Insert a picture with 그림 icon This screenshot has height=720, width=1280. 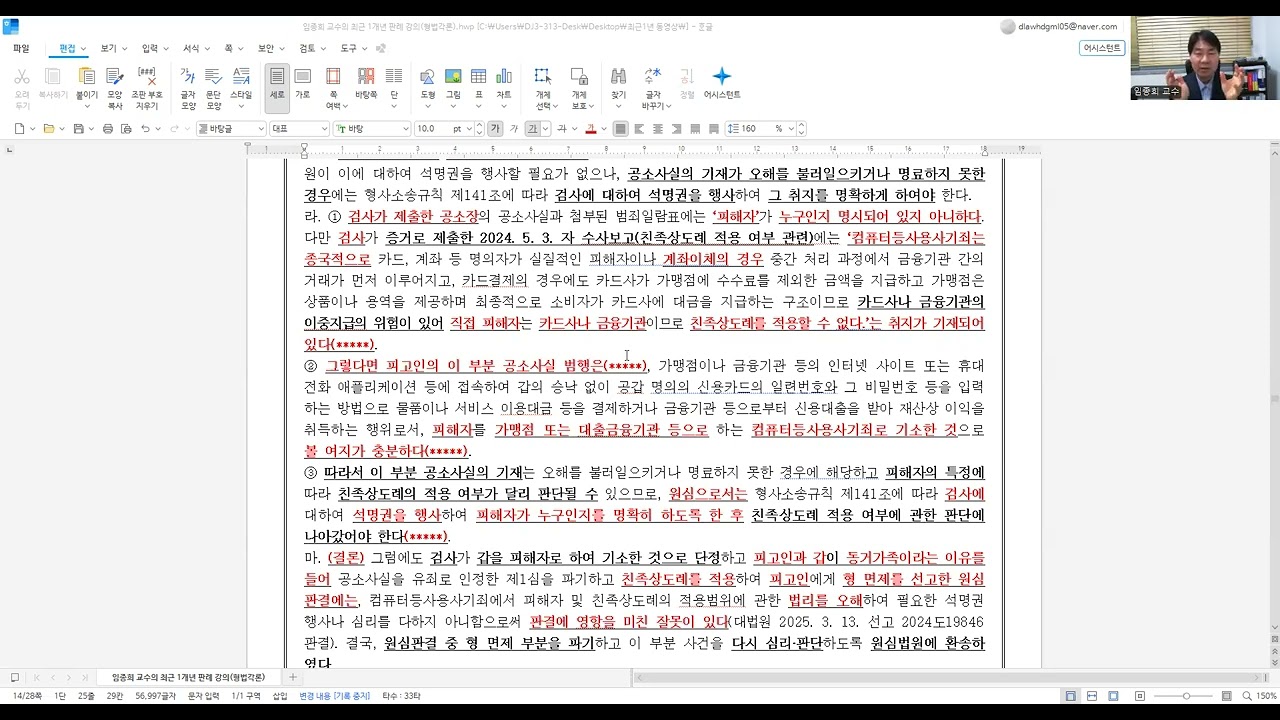point(453,77)
